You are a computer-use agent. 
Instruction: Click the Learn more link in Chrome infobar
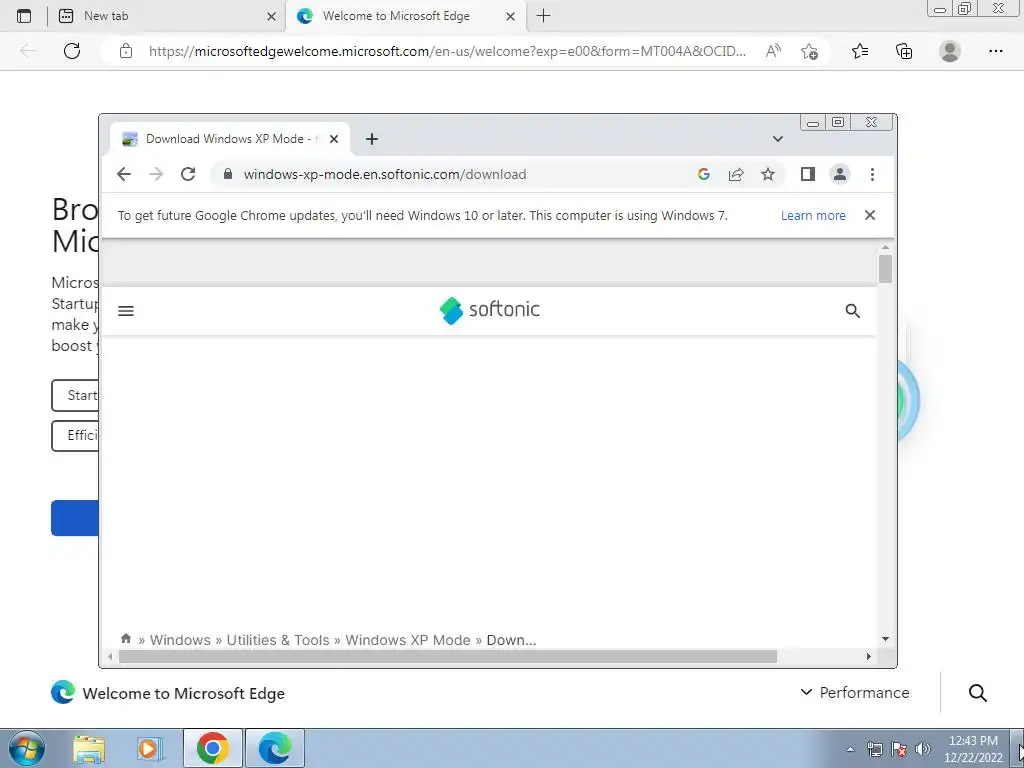point(813,216)
